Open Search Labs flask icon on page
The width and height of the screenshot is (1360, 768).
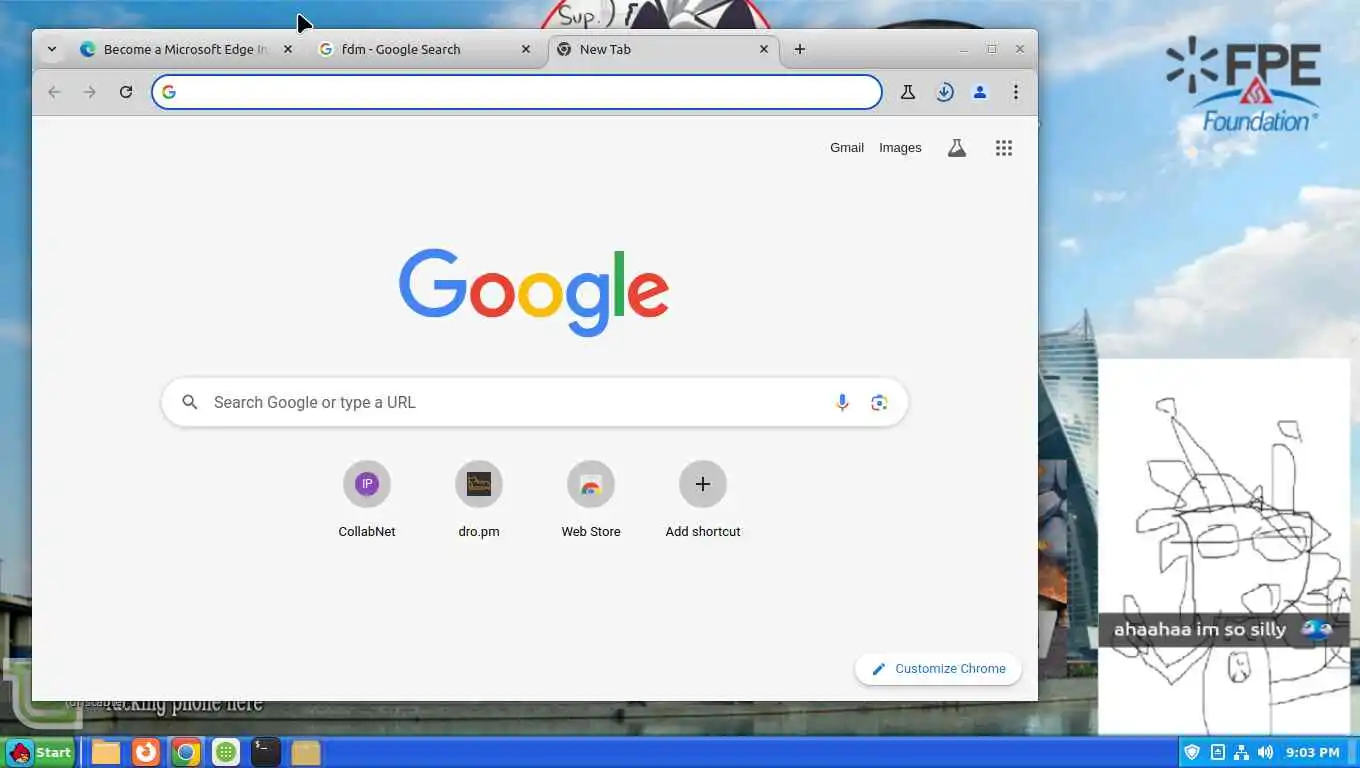tap(957, 148)
